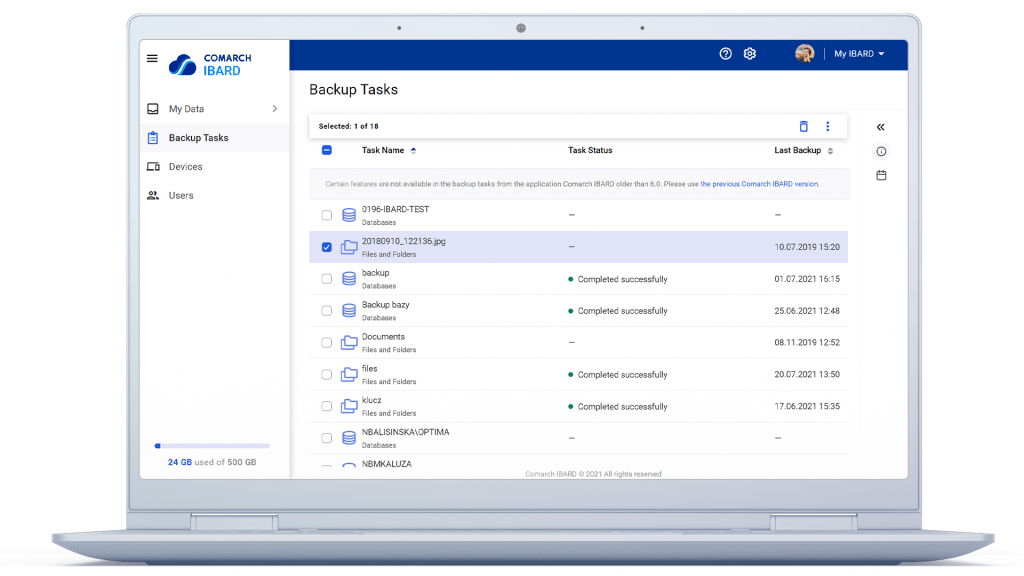The width and height of the screenshot is (1024, 576).
Task: Click folder icon of Documents task
Action: (349, 342)
